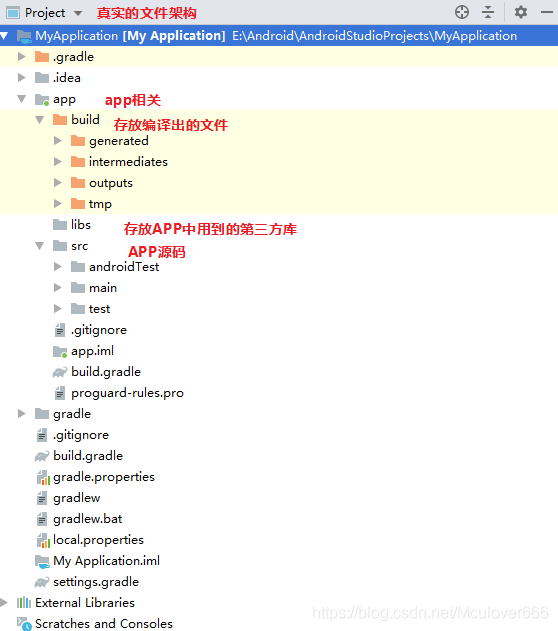This screenshot has height=631, width=558.
Task: Expand the outputs folder
Action: pos(58,183)
